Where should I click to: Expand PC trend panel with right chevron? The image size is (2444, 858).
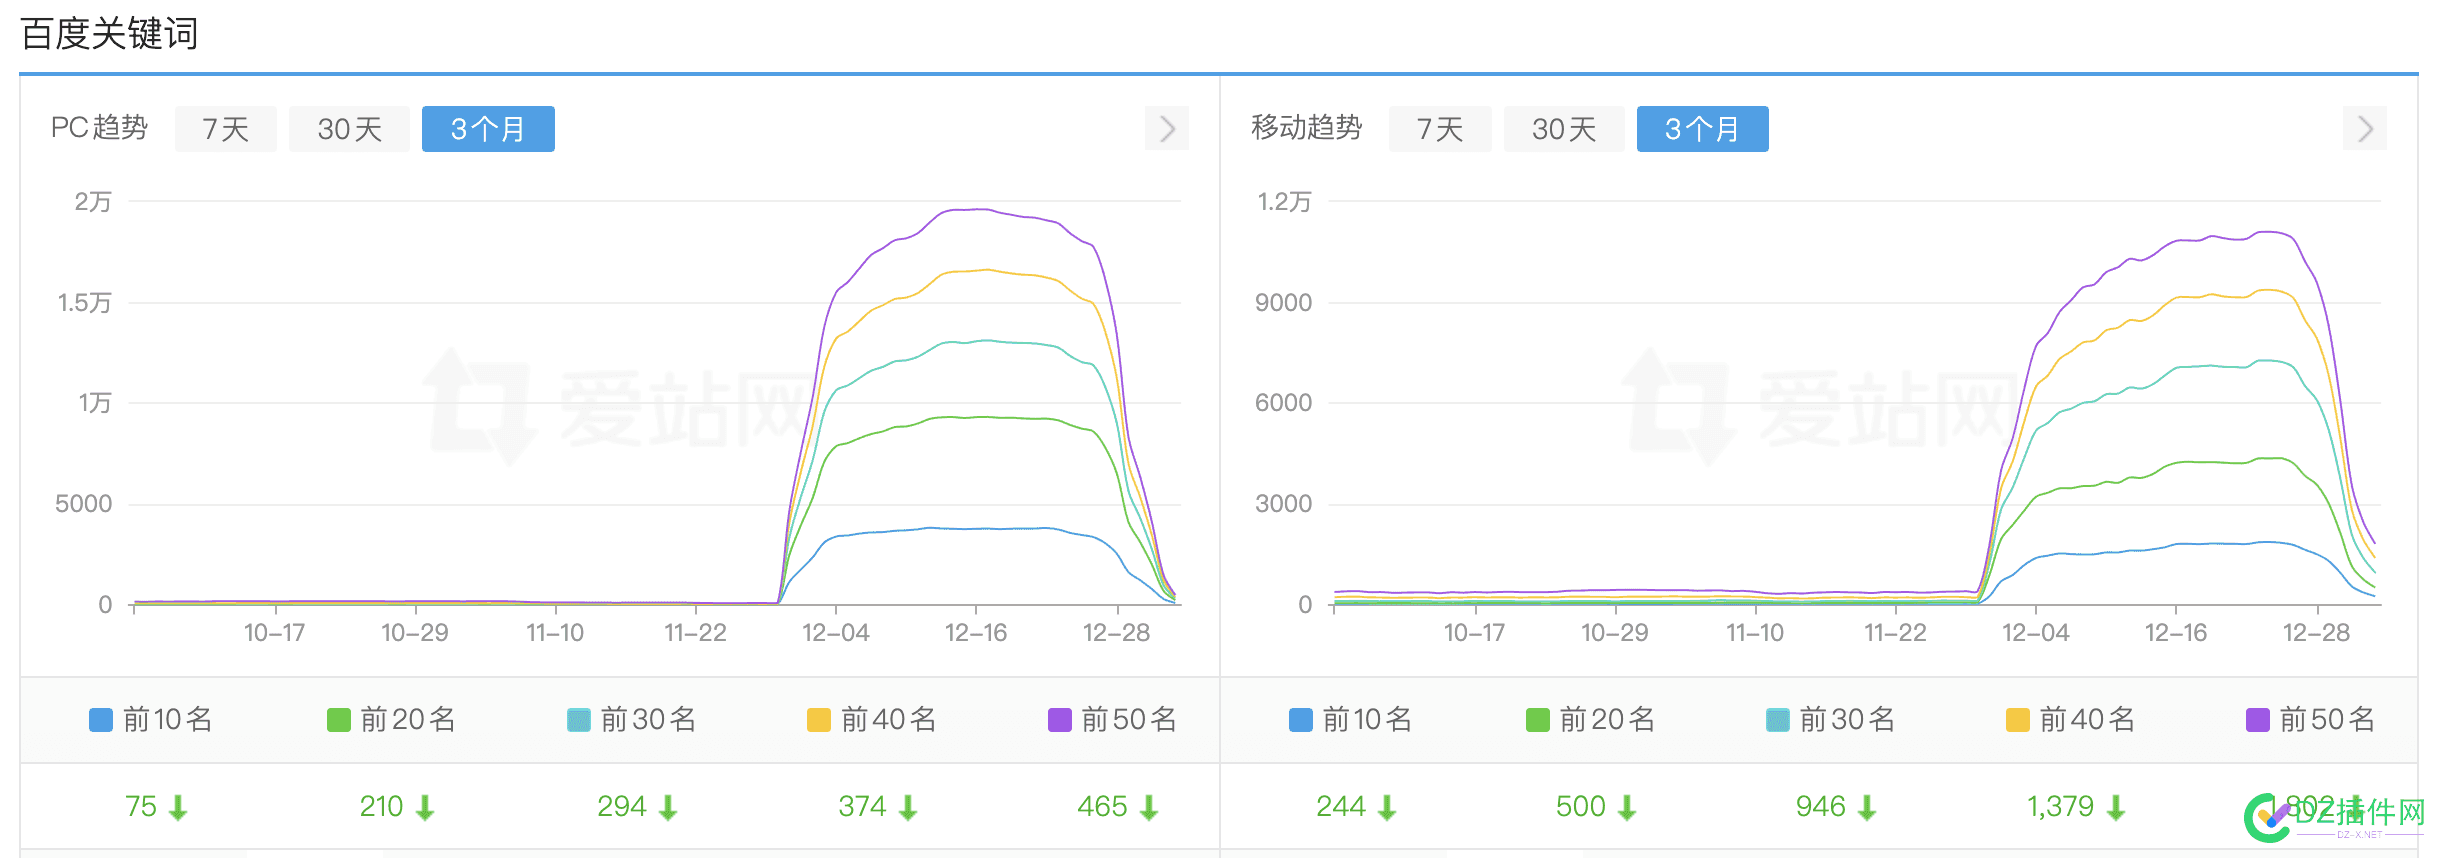pyautogui.click(x=1167, y=129)
